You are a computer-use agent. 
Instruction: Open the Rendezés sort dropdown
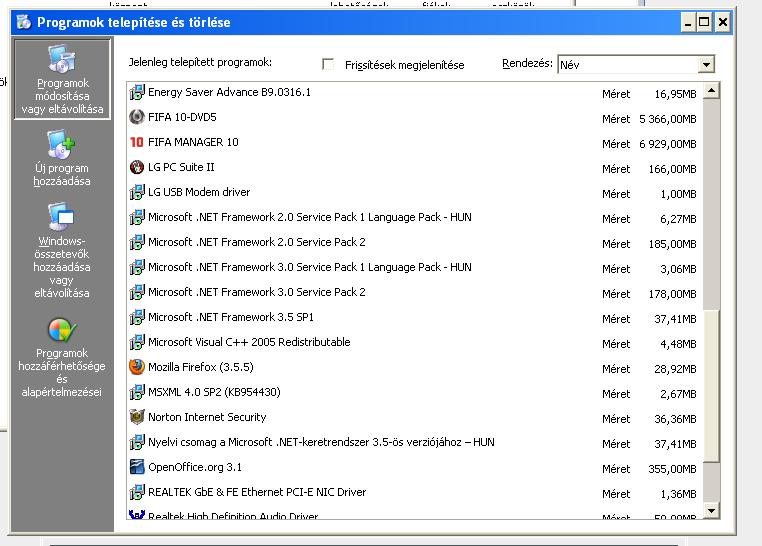[706, 64]
